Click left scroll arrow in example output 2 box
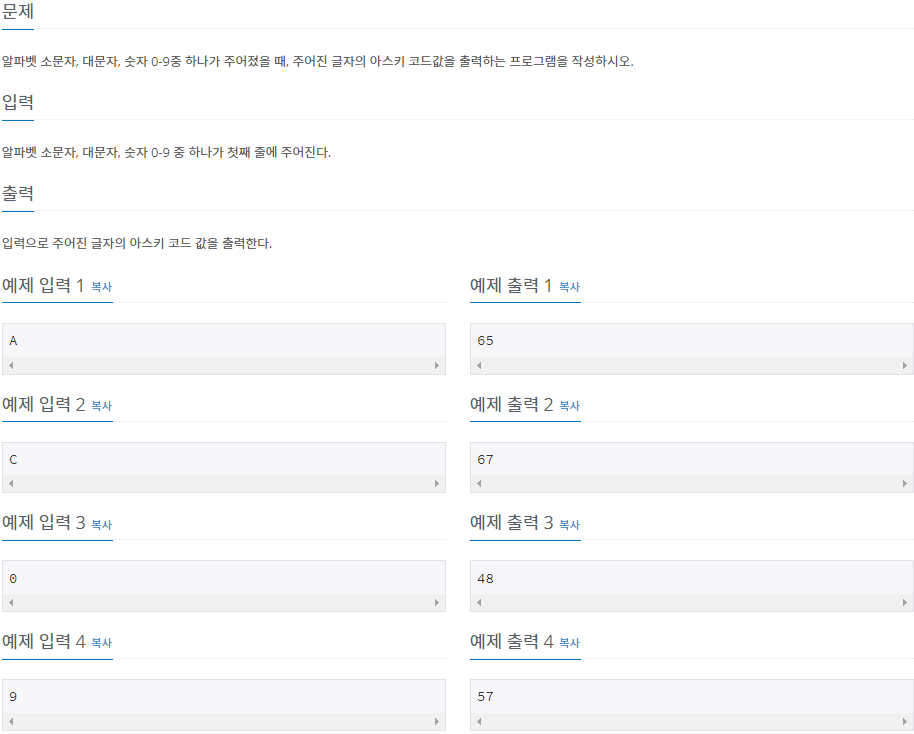The image size is (914, 734). point(479,483)
